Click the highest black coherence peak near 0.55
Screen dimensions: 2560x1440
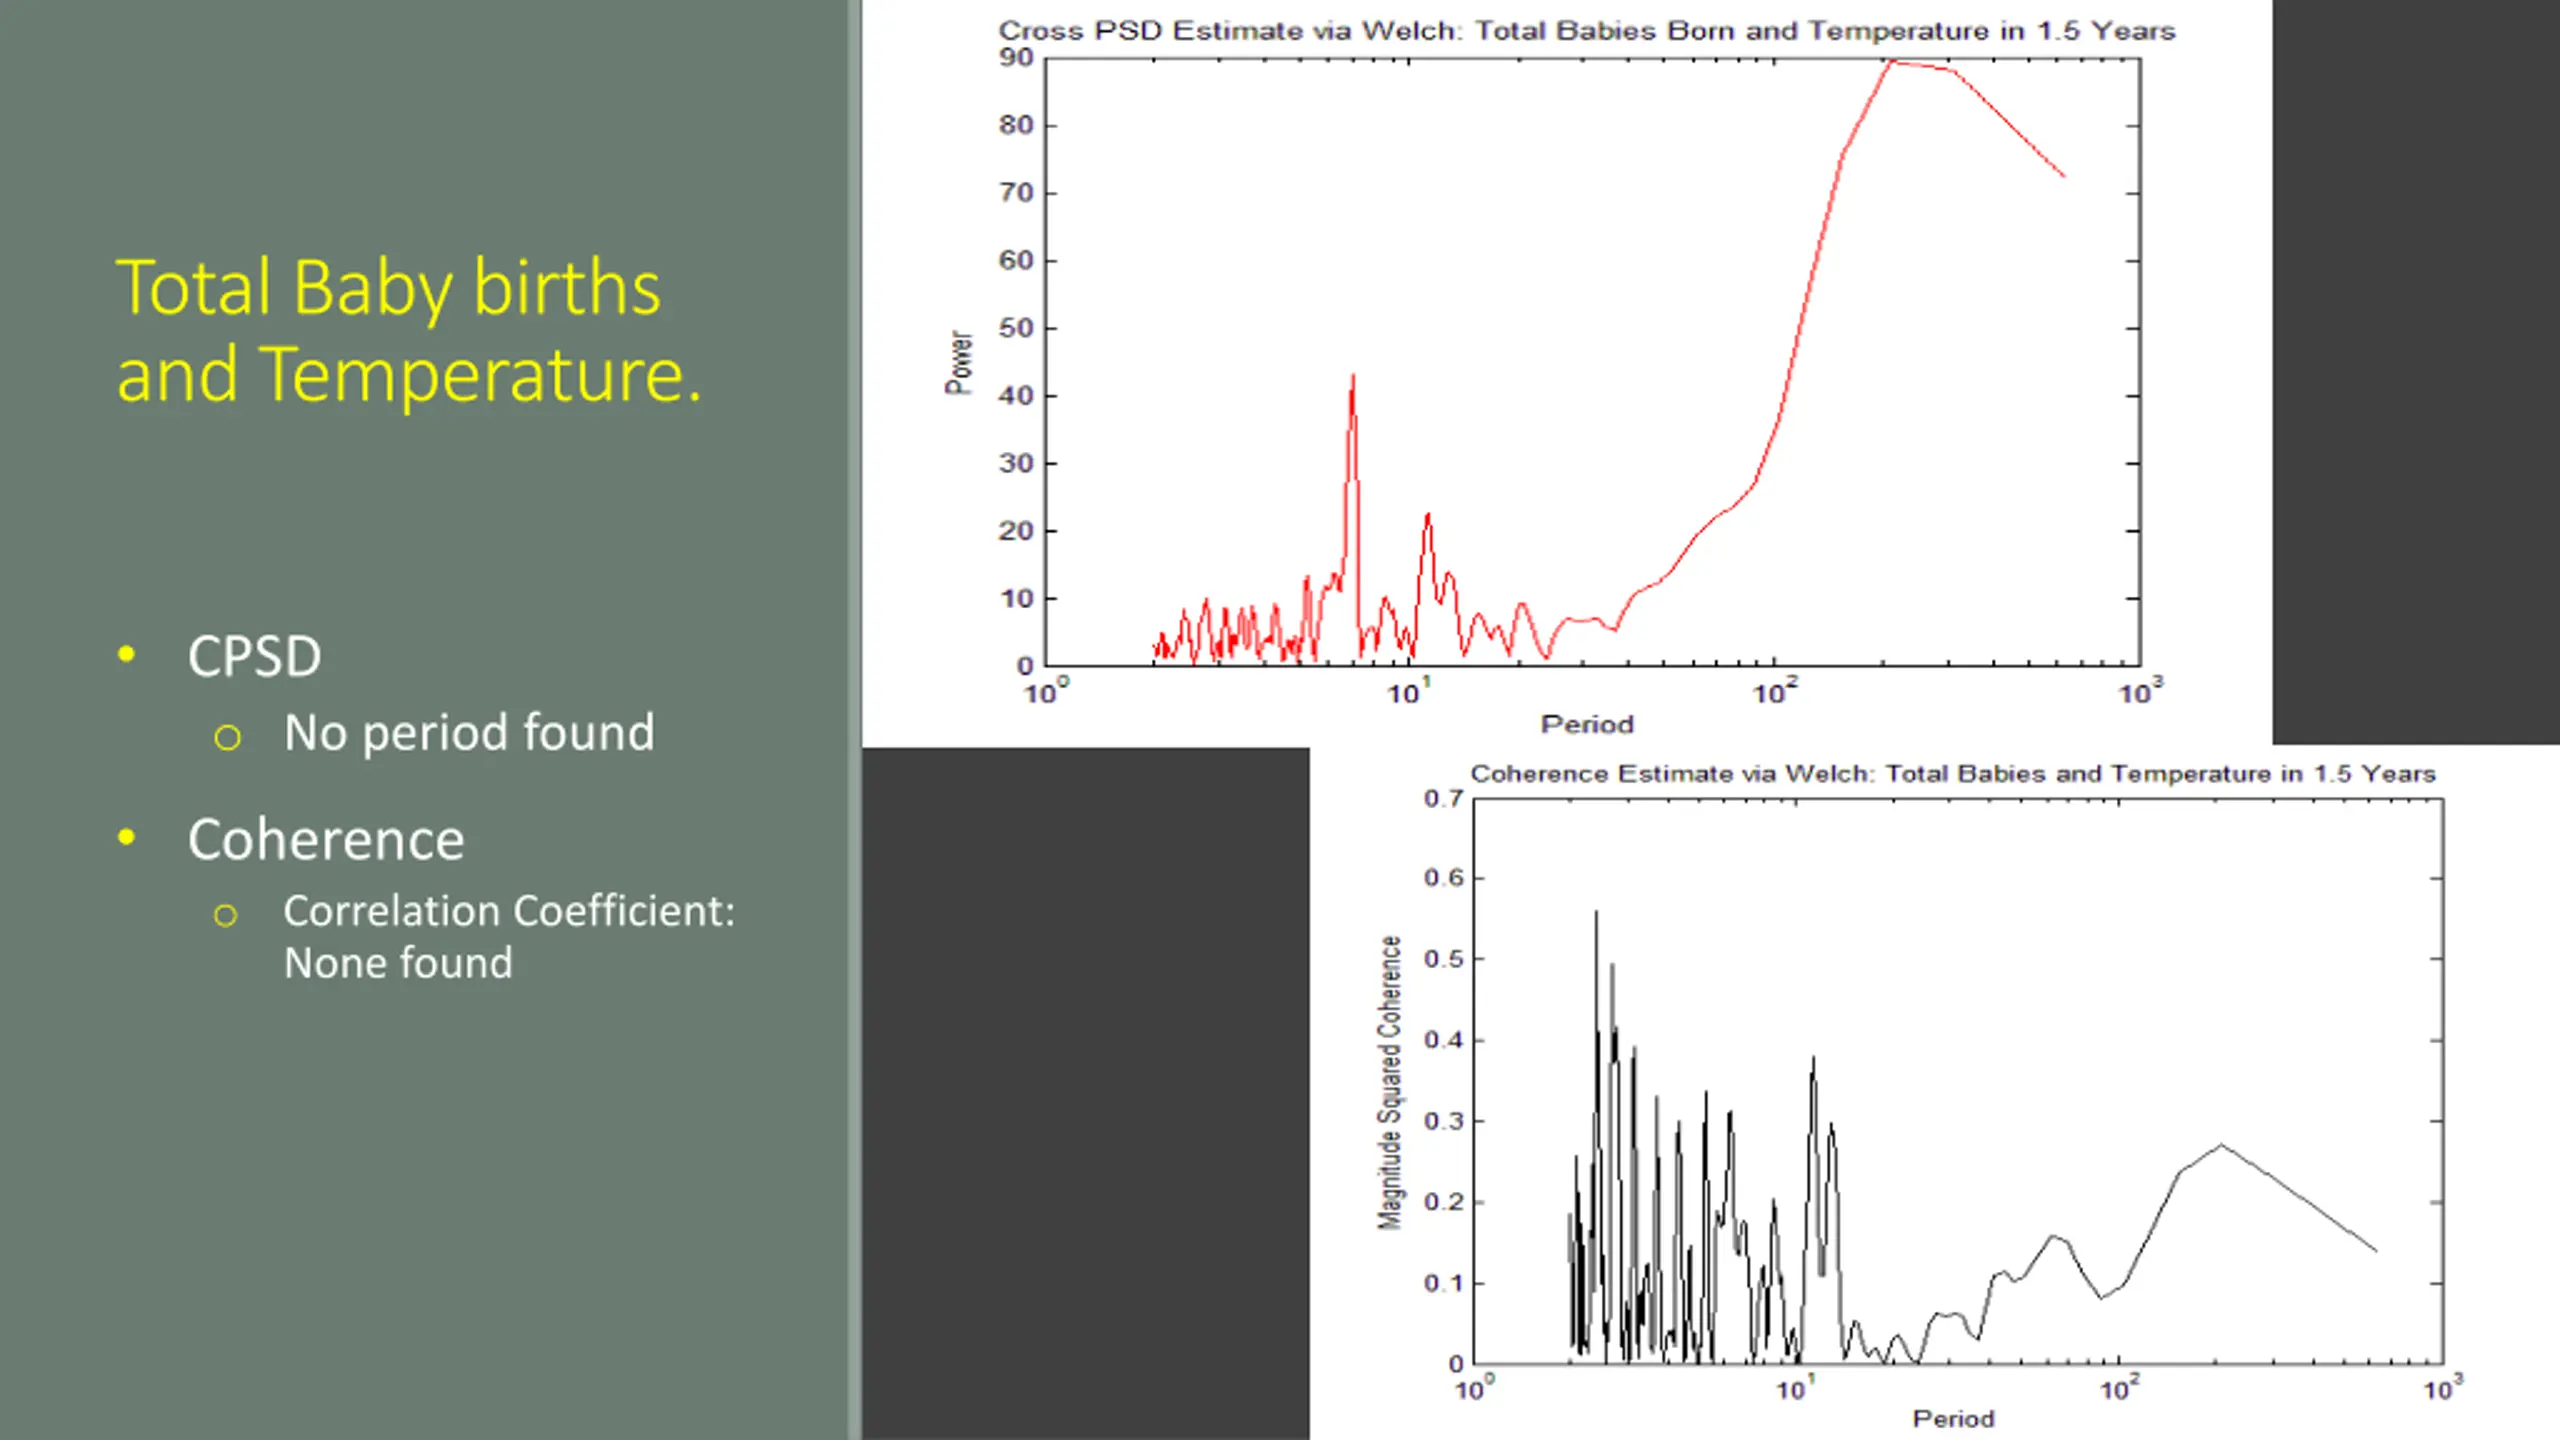click(1596, 913)
